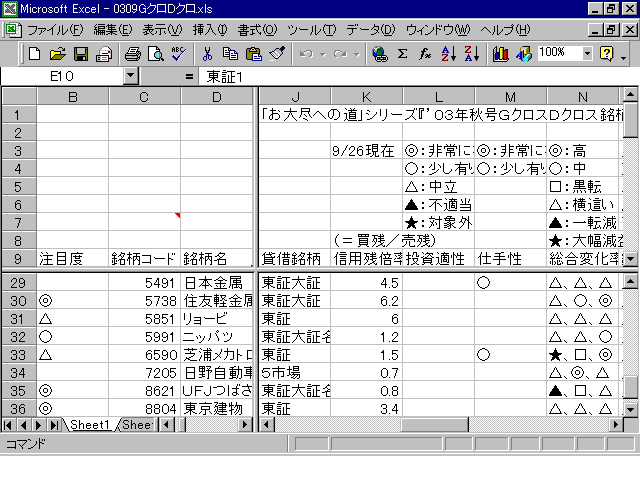Open the データ(D) menu
Image resolution: width=640 pixels, height=480 pixels.
(371, 30)
